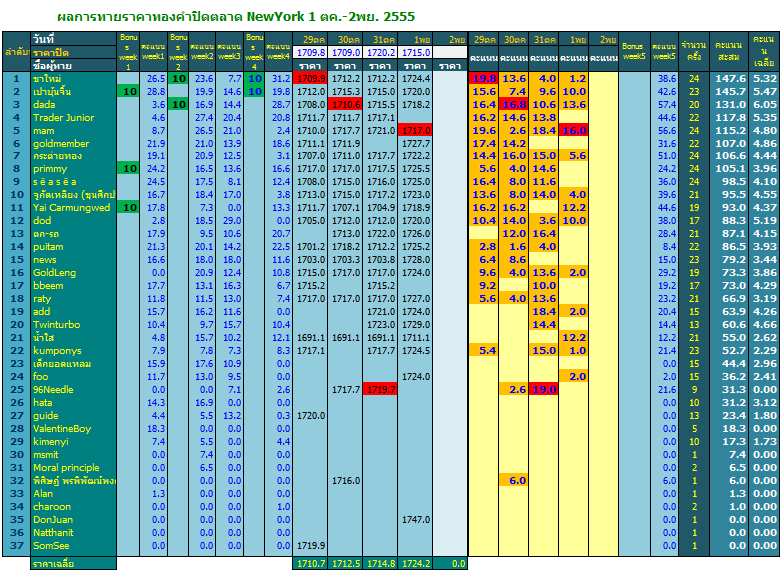The width and height of the screenshot is (783, 573).
Task: Select player name SomSee
Action: [x=51, y=546]
